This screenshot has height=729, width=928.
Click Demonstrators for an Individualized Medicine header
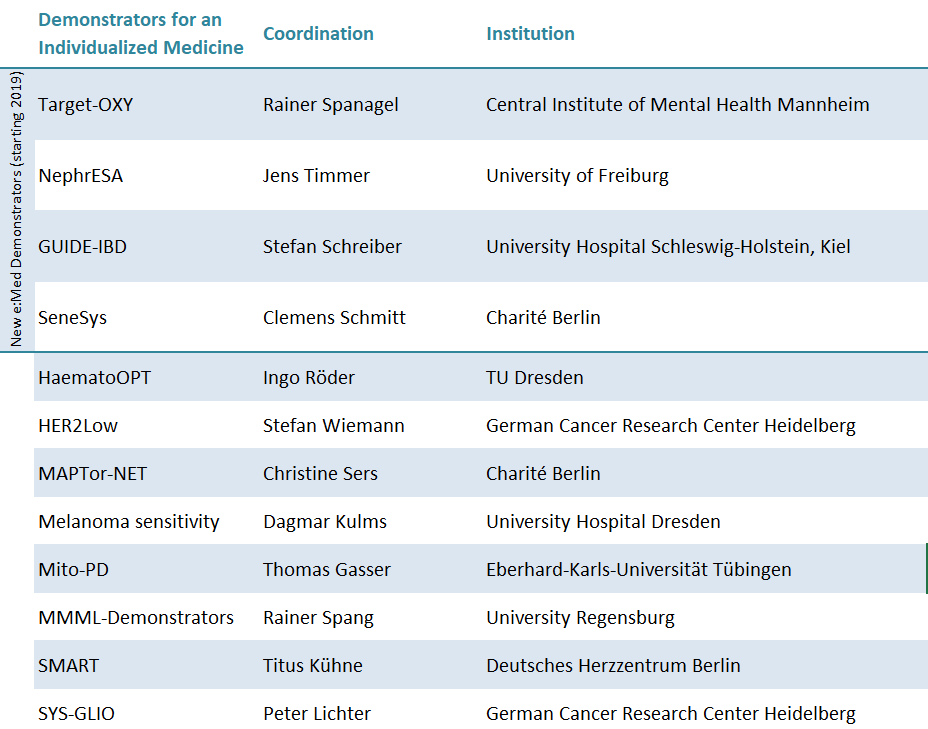(x=141, y=34)
